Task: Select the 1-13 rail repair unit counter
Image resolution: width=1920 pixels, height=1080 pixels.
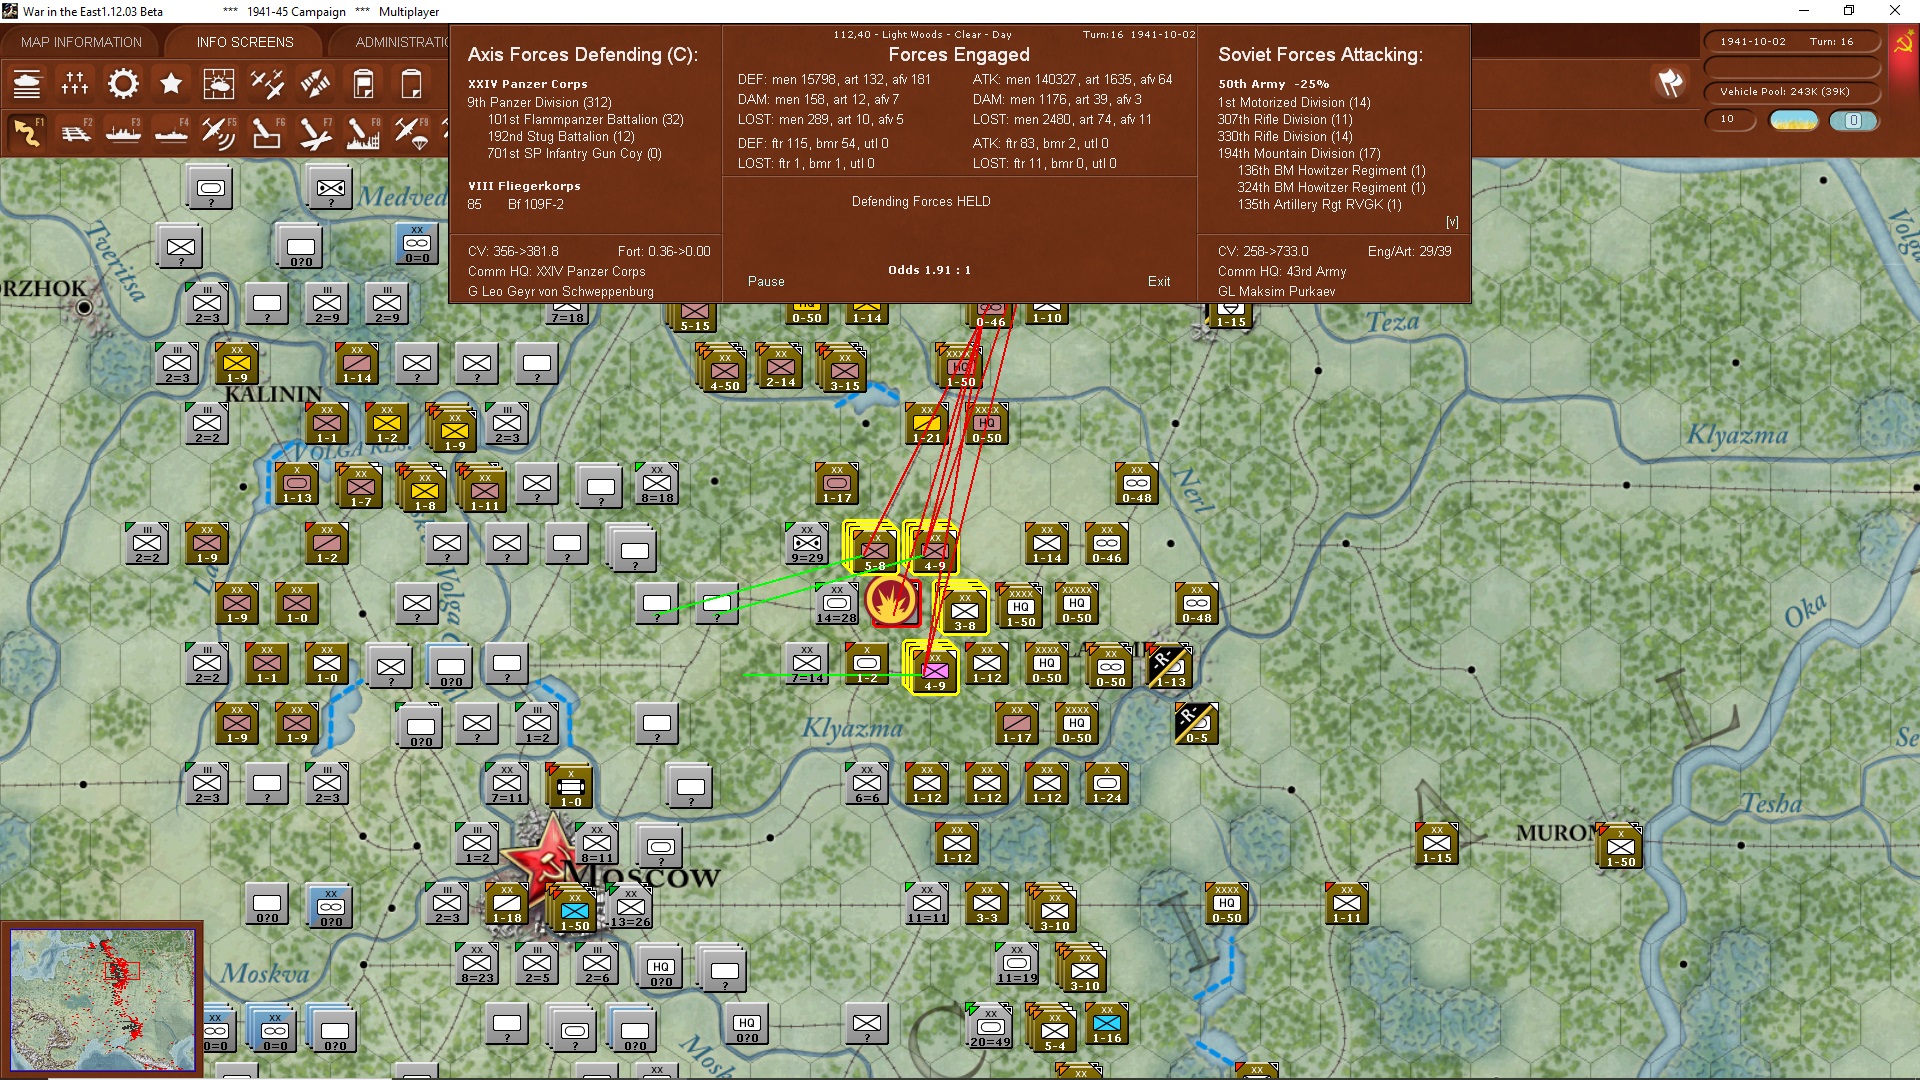Action: click(1169, 666)
